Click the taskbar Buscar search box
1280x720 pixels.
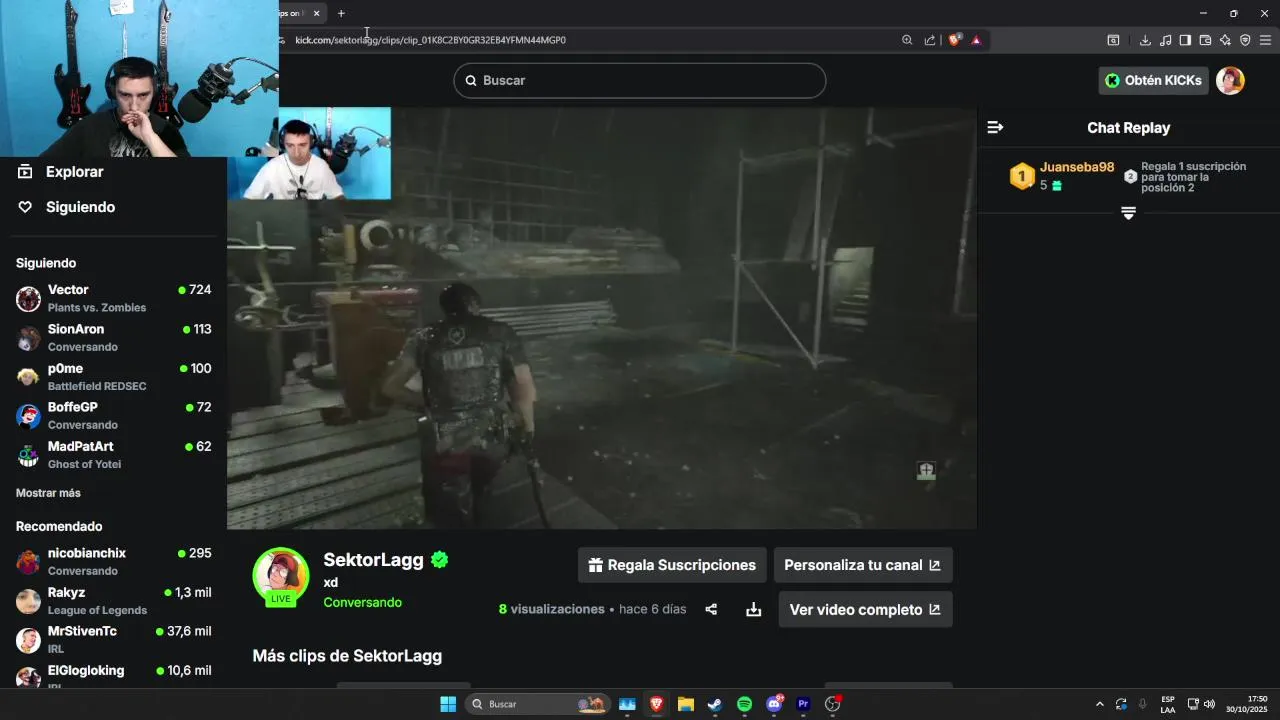(x=538, y=704)
